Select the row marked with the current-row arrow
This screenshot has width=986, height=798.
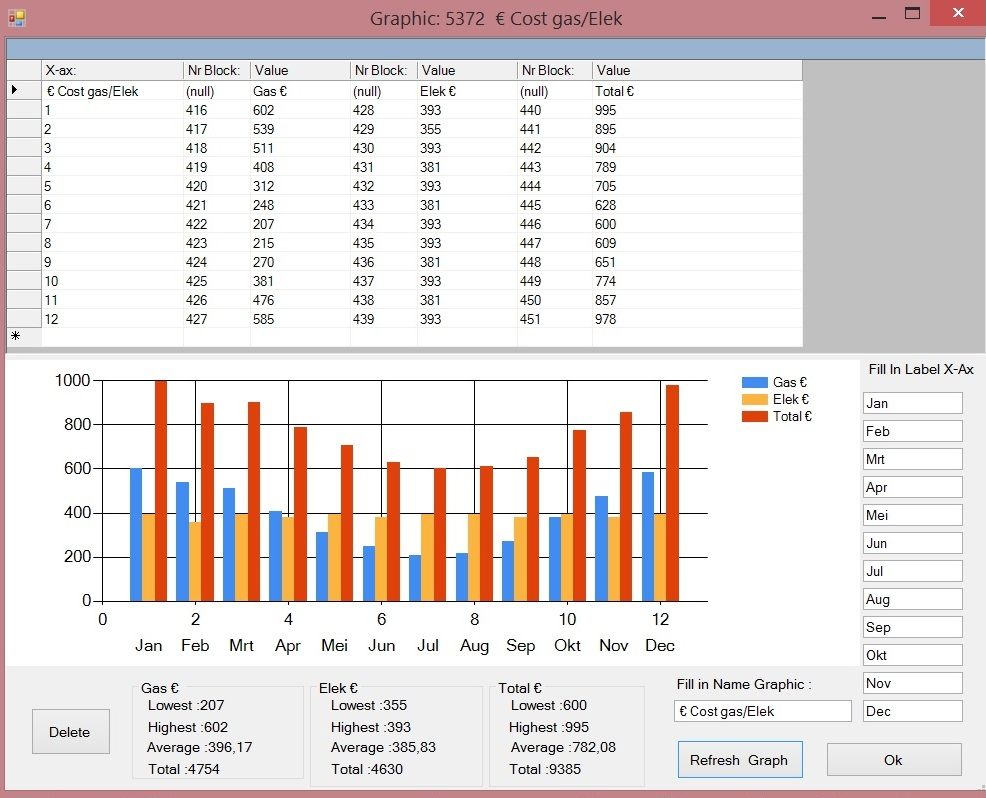[24, 91]
